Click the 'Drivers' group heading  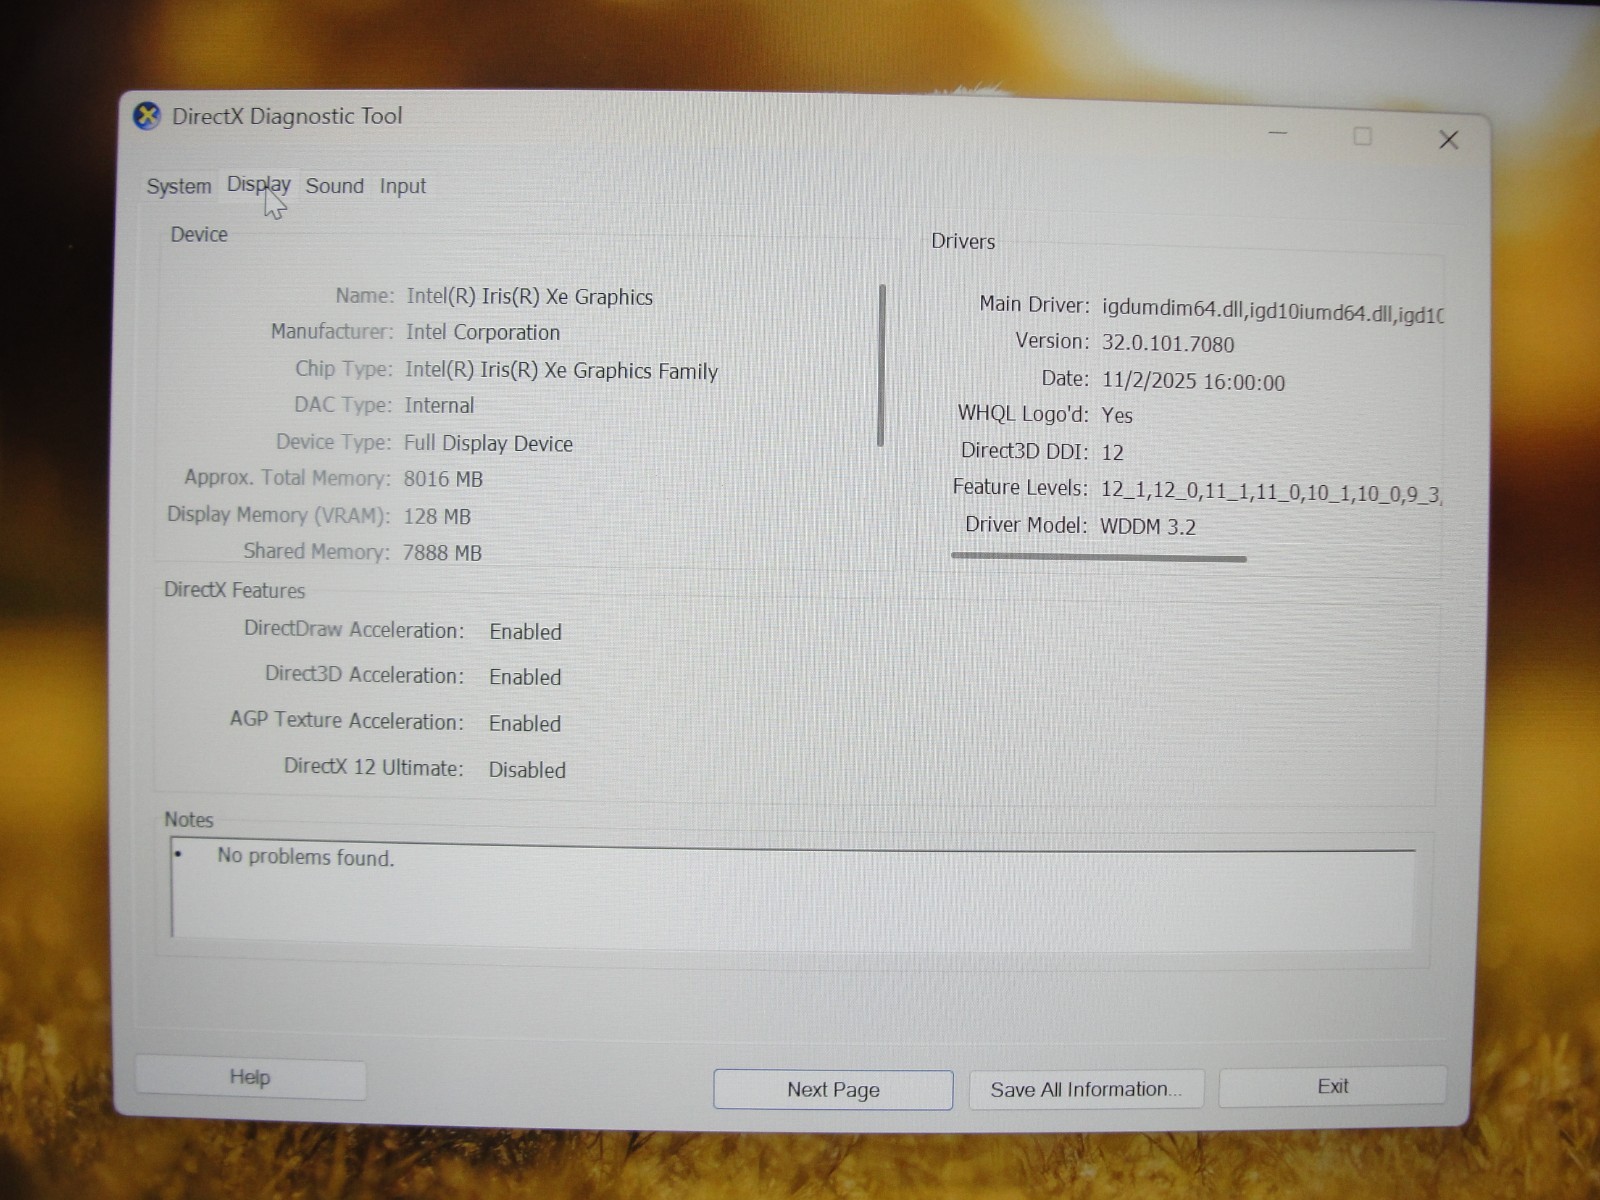(963, 241)
